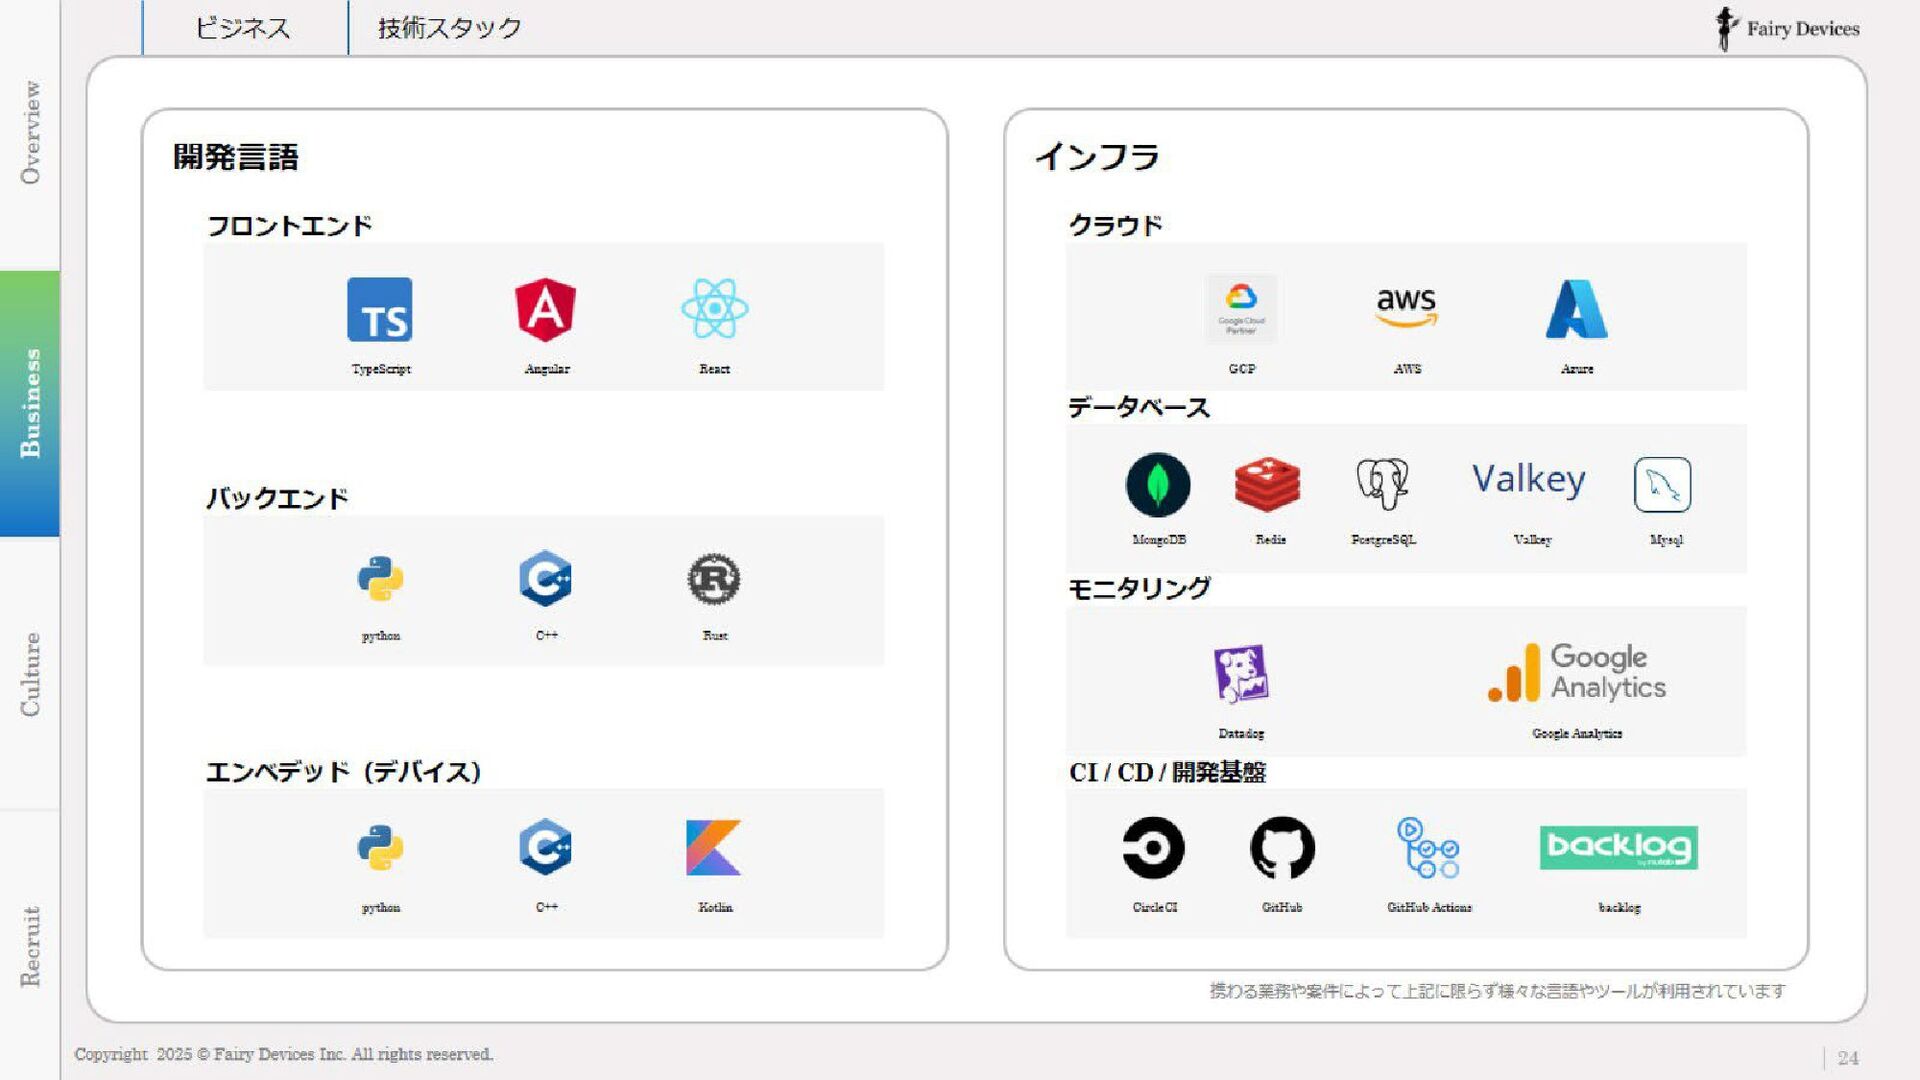Select the Angular logo icon

coord(545,310)
